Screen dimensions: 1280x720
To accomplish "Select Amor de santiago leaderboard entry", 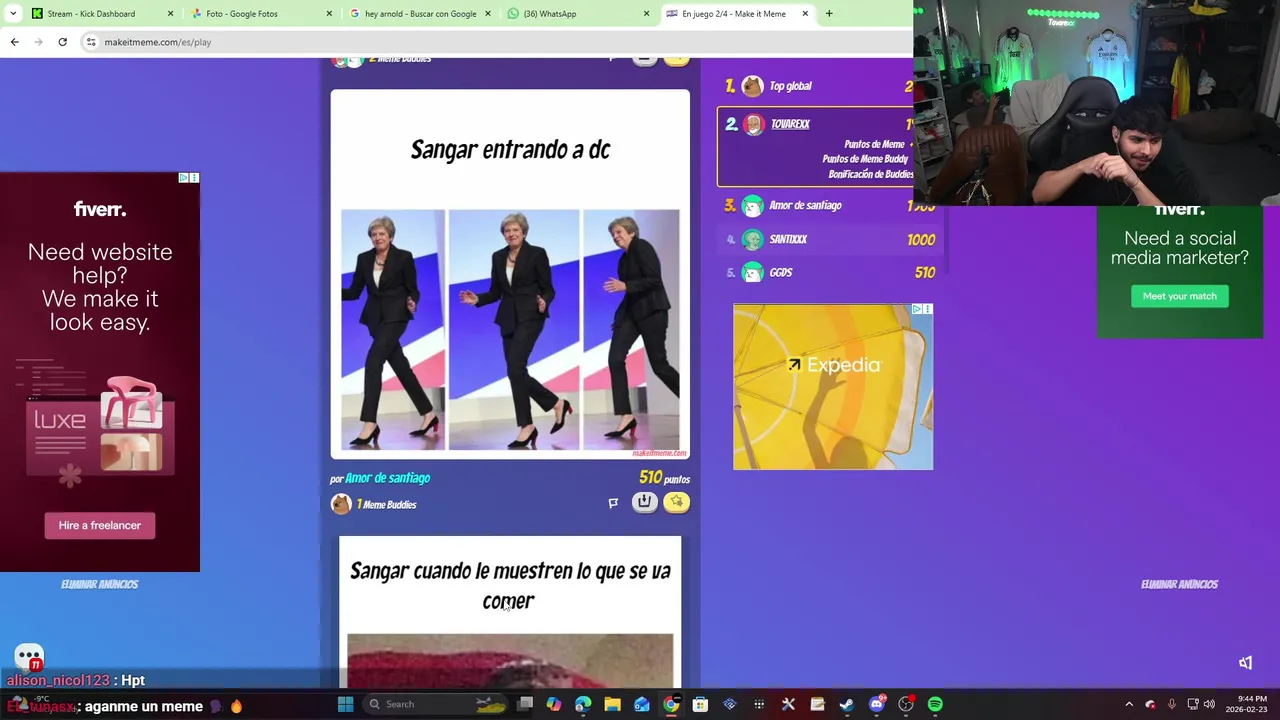I will (830, 205).
